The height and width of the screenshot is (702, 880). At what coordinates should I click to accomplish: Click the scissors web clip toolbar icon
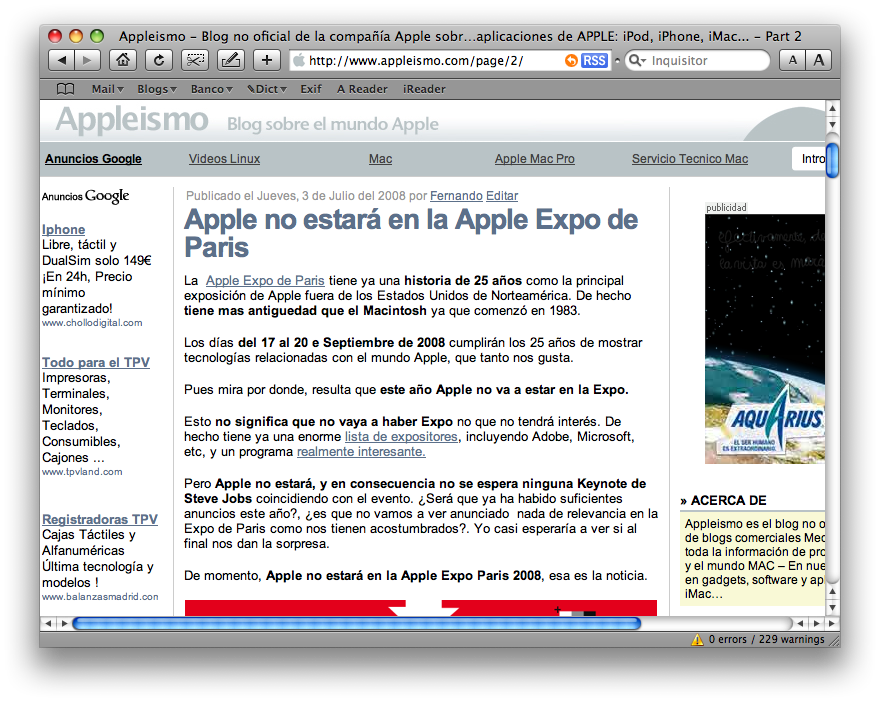pyautogui.click(x=195, y=60)
